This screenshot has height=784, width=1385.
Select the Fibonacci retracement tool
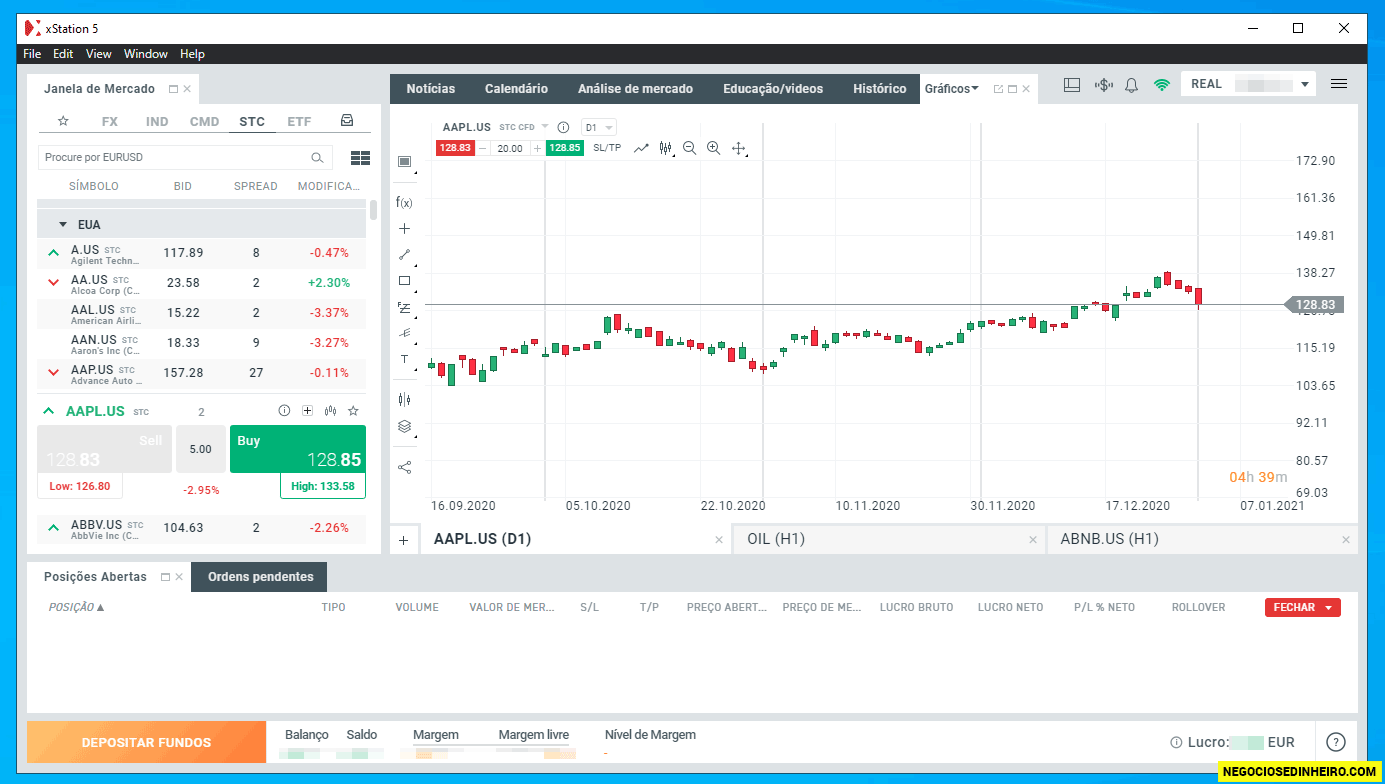(404, 307)
